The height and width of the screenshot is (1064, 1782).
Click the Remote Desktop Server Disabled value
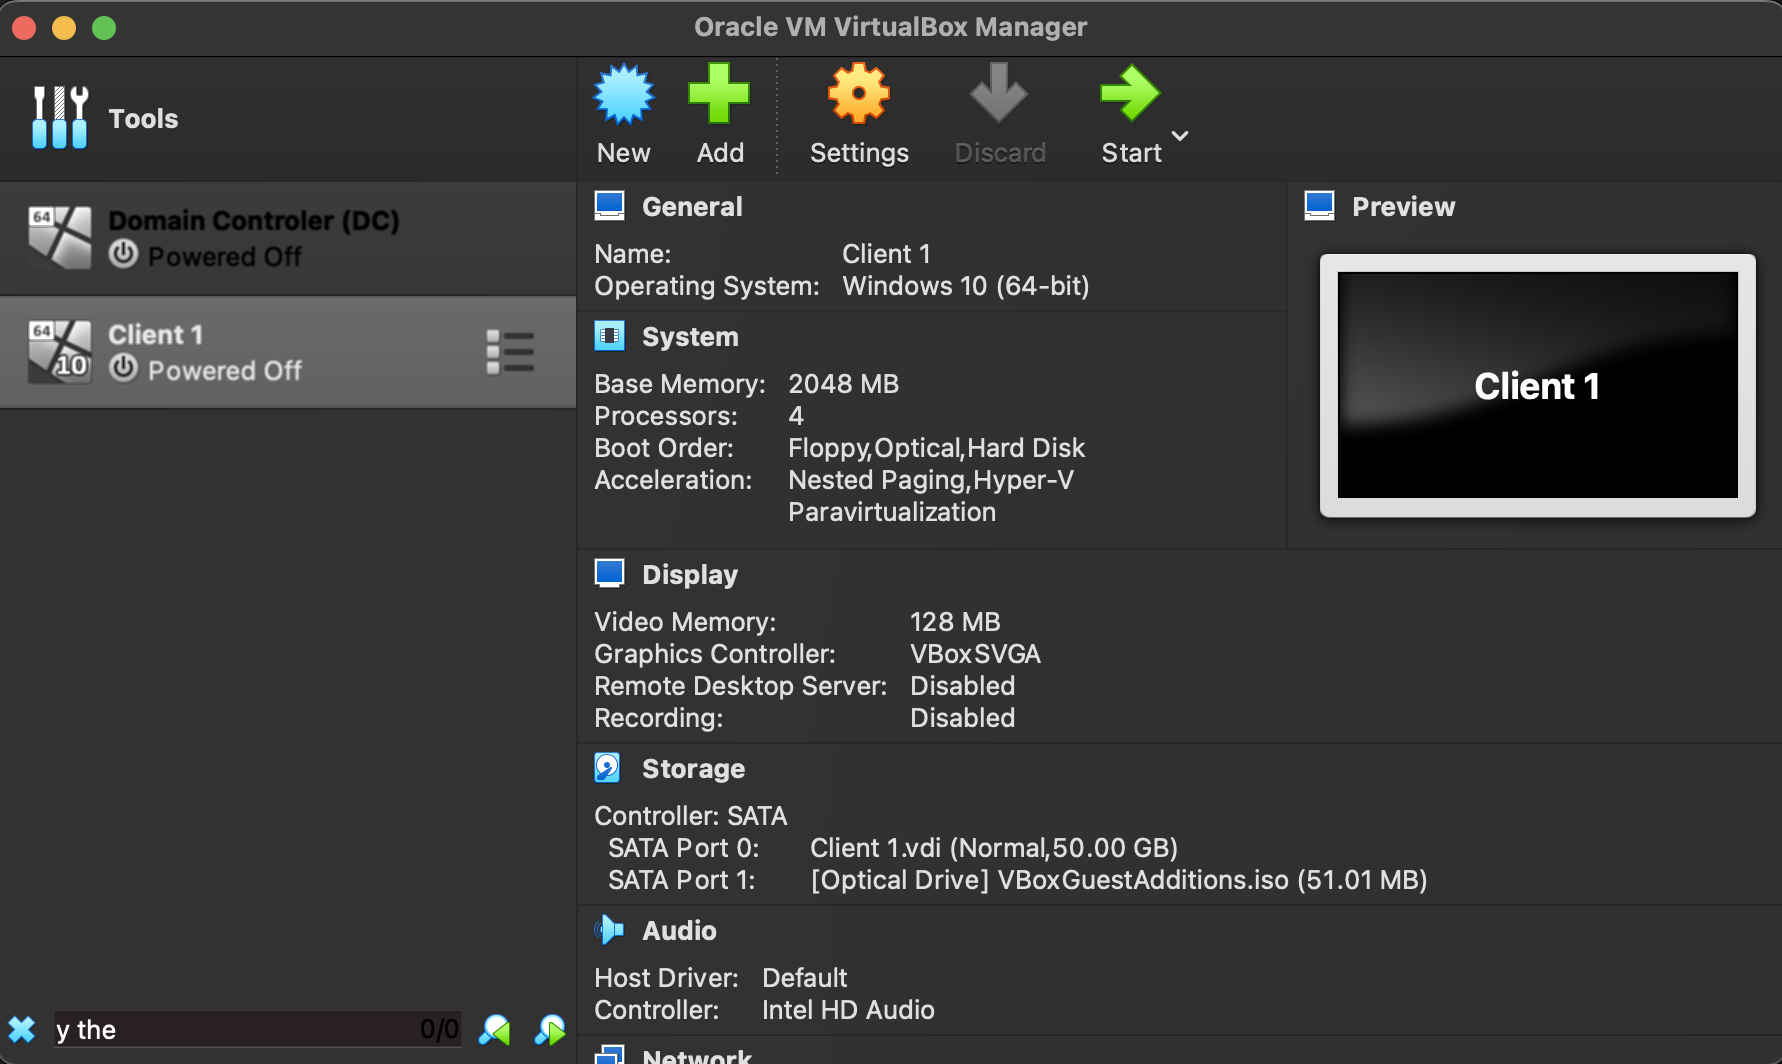pyautogui.click(x=962, y=686)
